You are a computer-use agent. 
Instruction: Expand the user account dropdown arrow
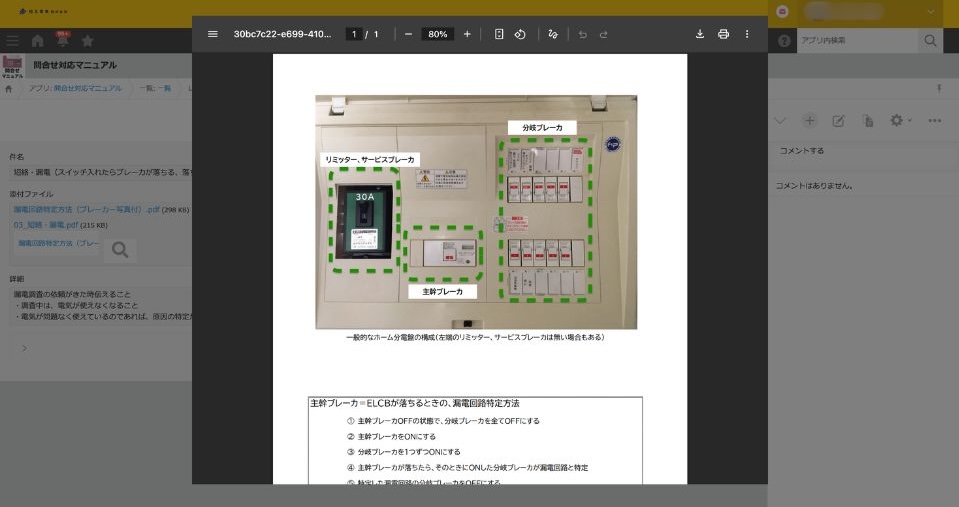[932, 11]
